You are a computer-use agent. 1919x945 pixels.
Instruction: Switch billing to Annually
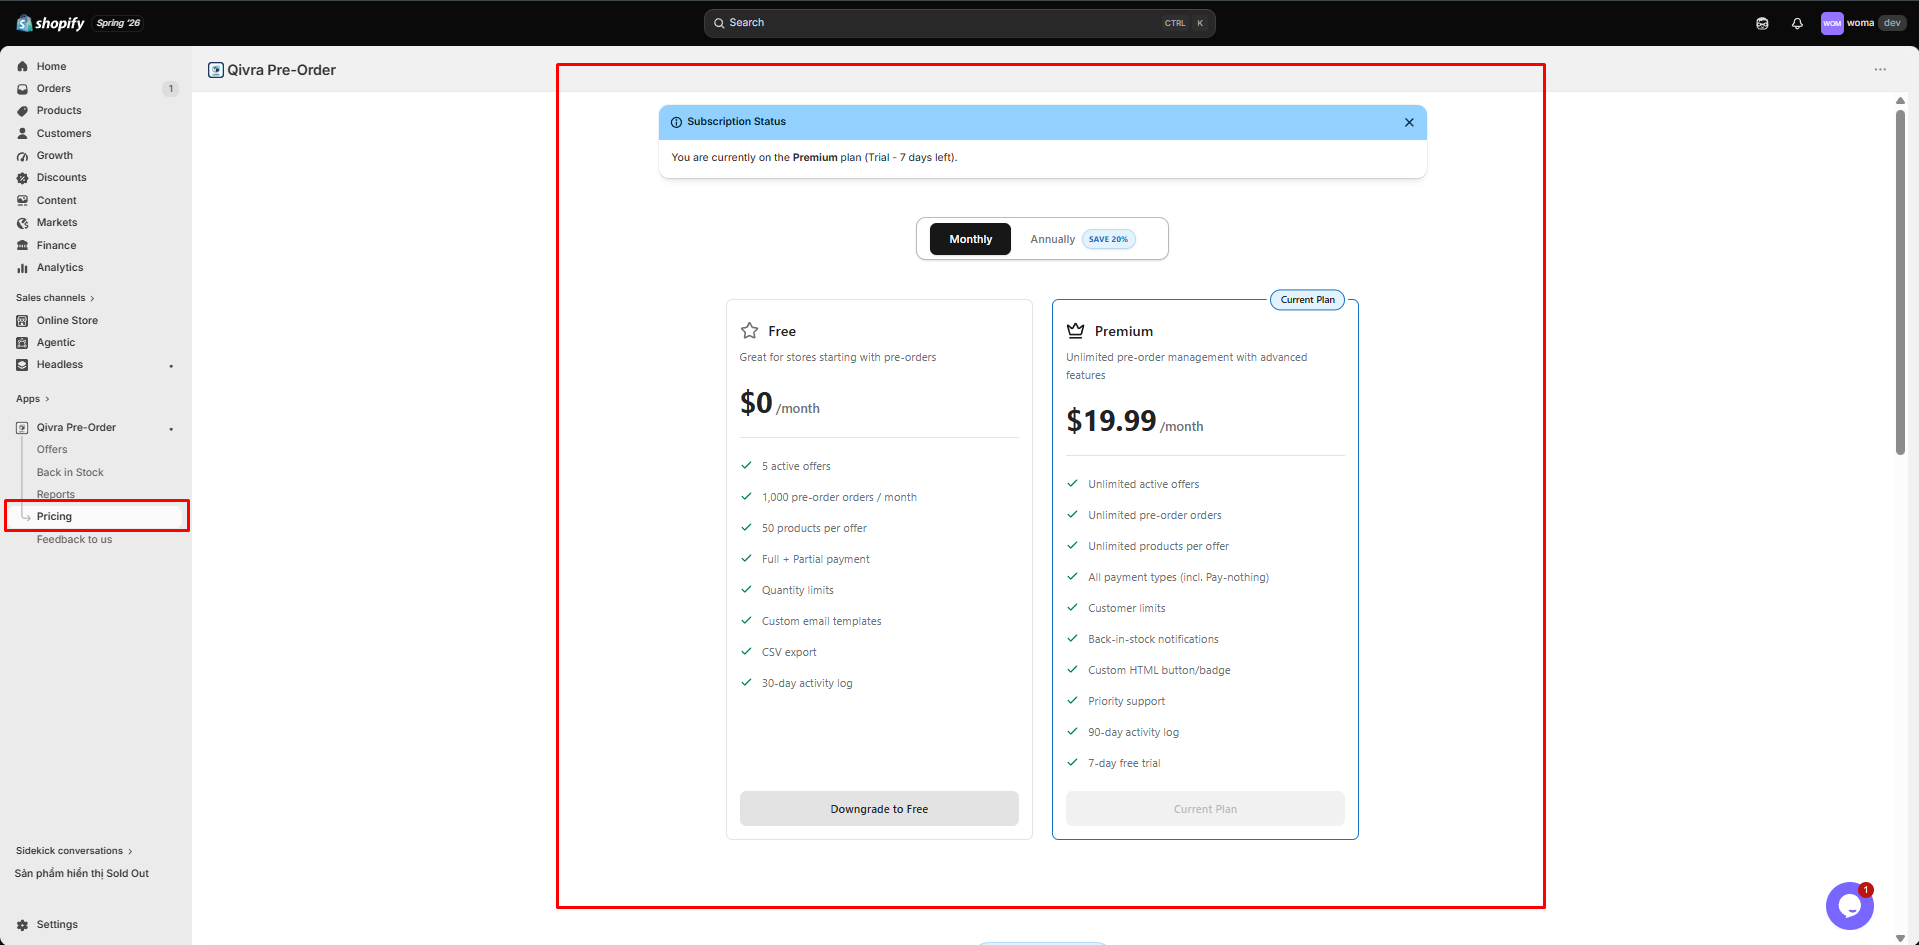pyautogui.click(x=1053, y=239)
